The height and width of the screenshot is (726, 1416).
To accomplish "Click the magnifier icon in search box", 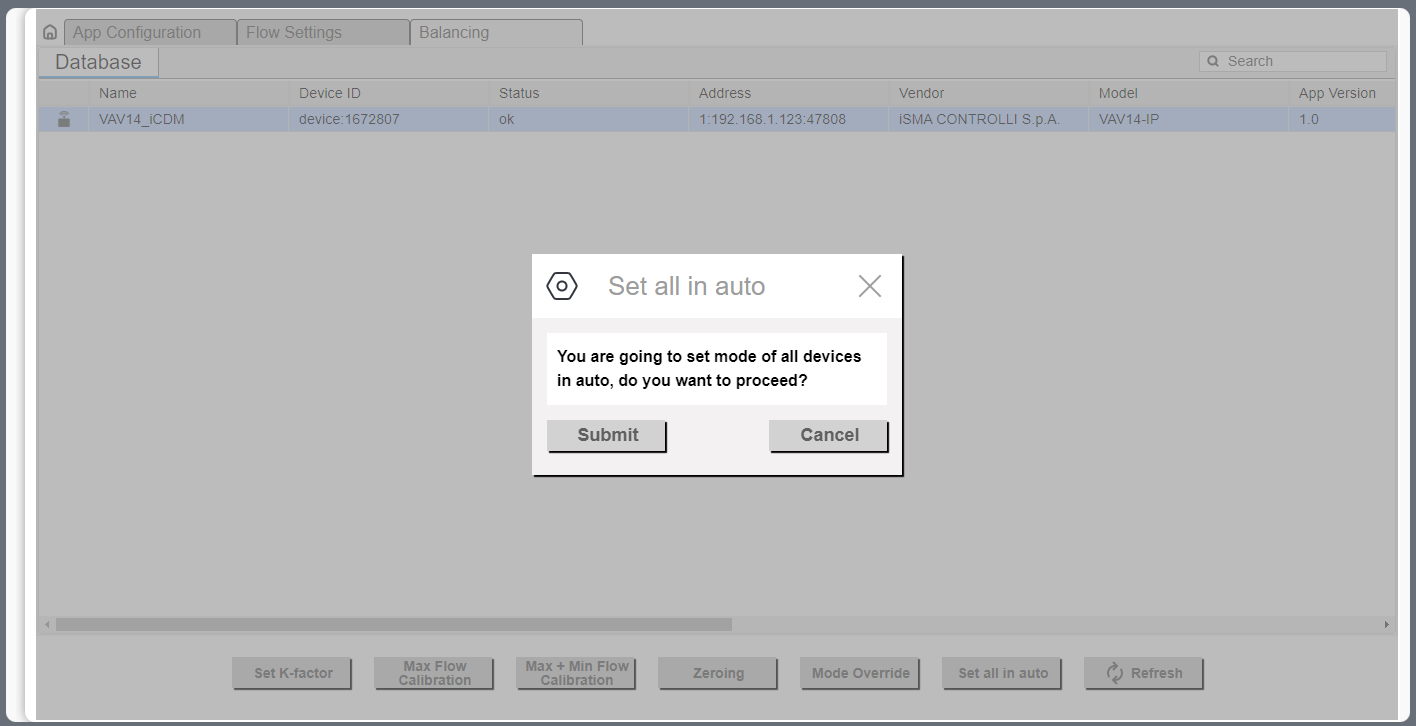I will pyautogui.click(x=1213, y=61).
